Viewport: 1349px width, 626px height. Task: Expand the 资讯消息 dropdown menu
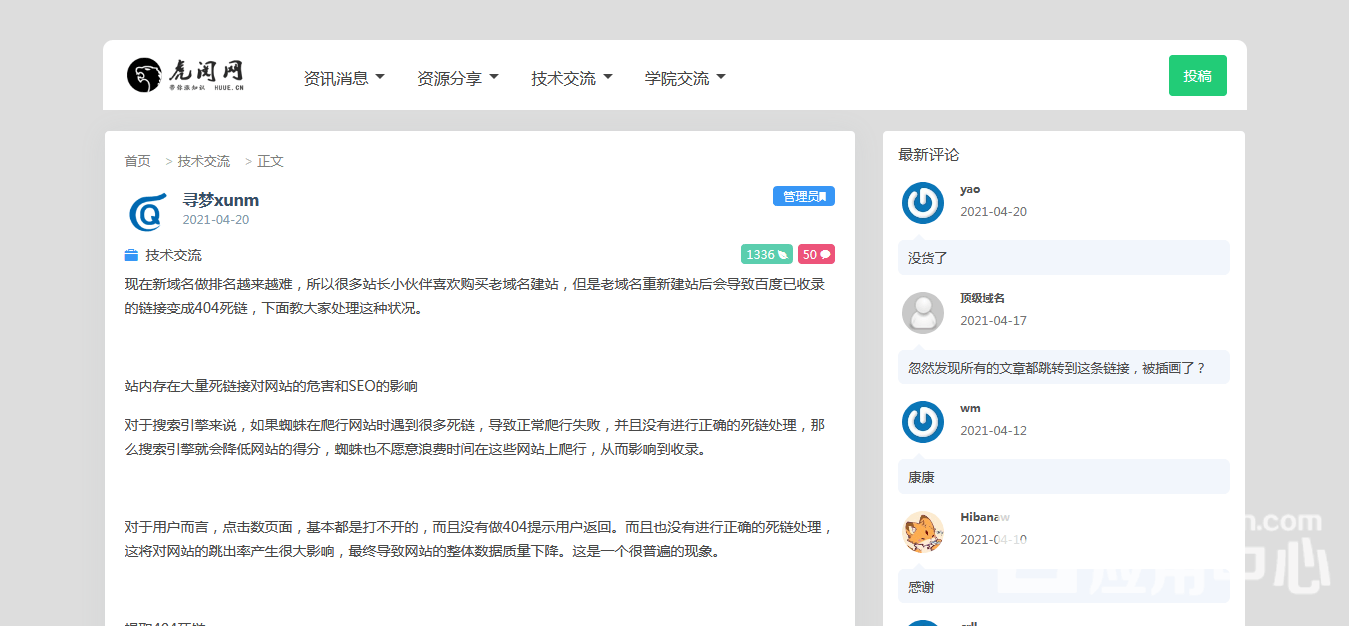344,78
